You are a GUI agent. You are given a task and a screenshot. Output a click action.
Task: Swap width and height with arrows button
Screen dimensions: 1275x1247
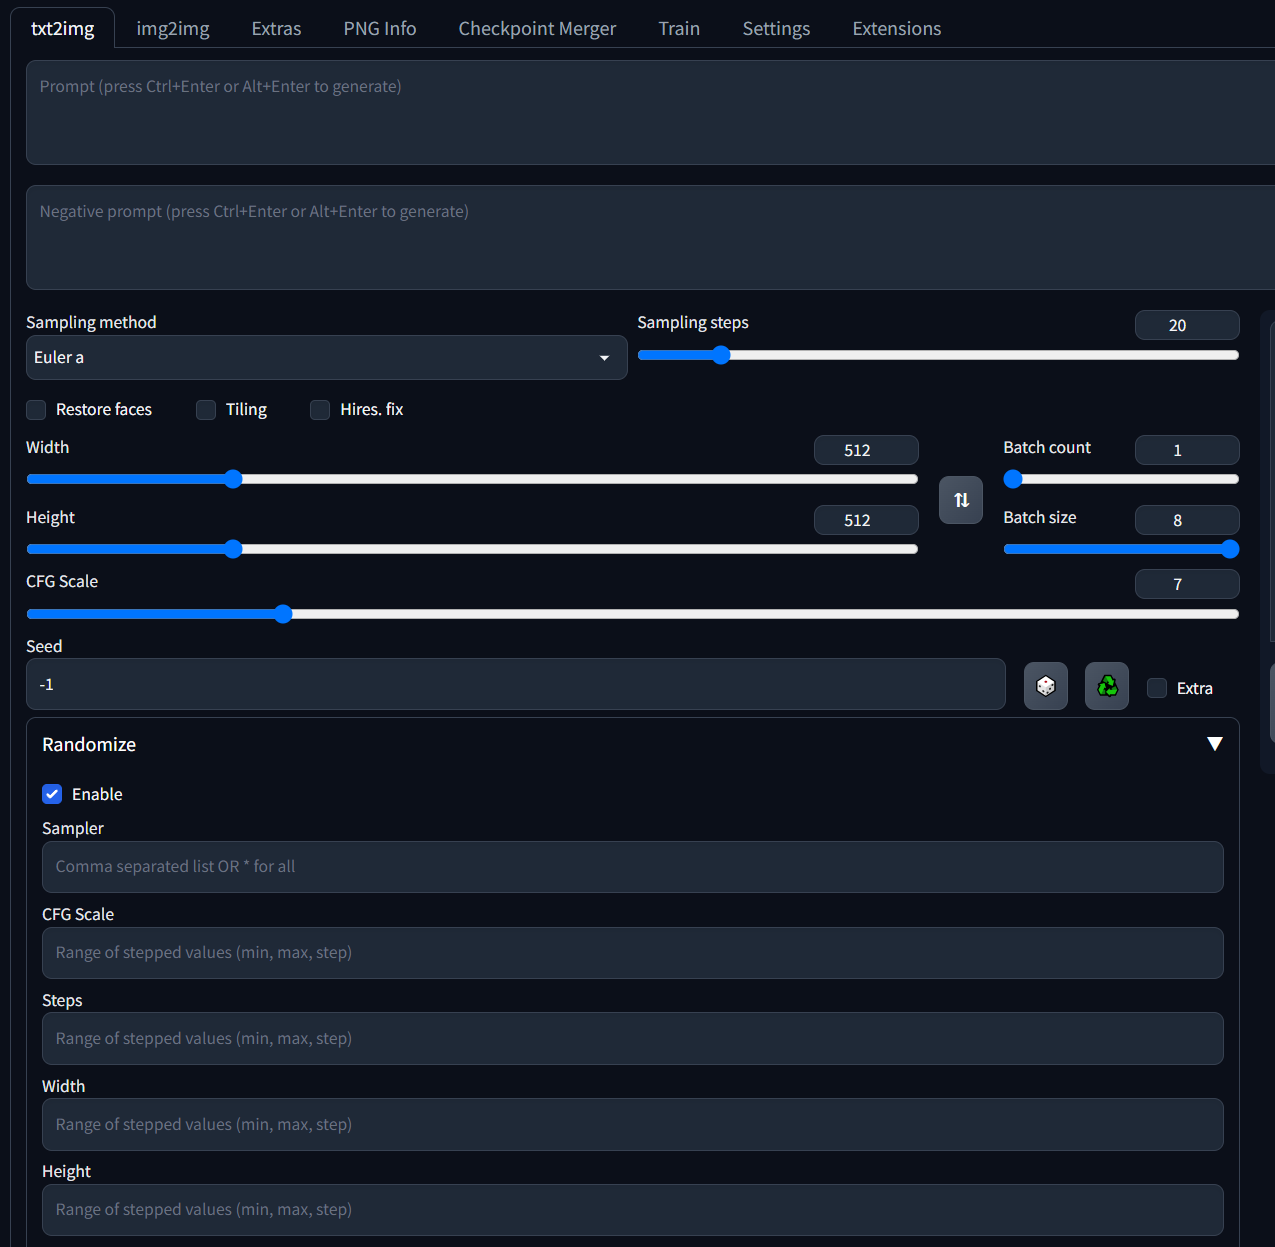(x=960, y=500)
